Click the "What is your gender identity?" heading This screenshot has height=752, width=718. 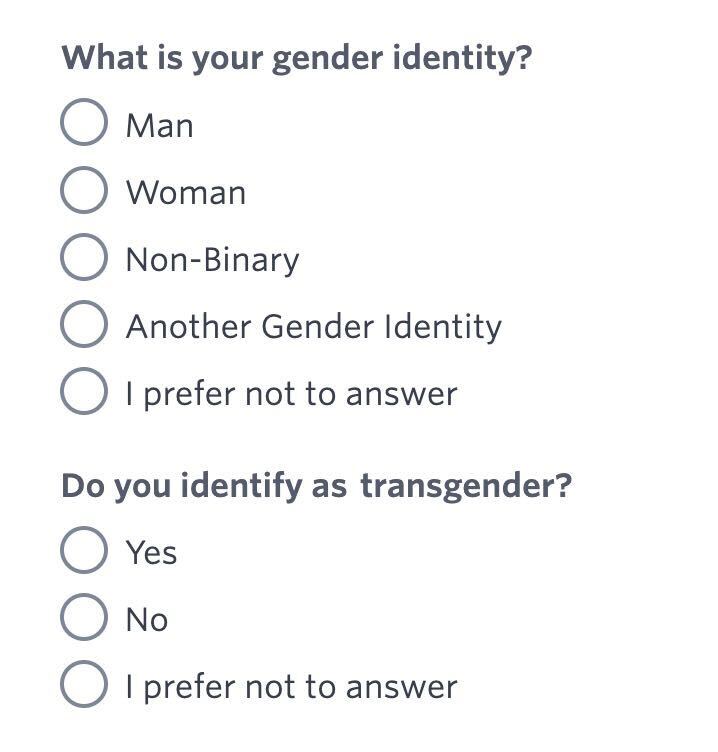coord(296,57)
